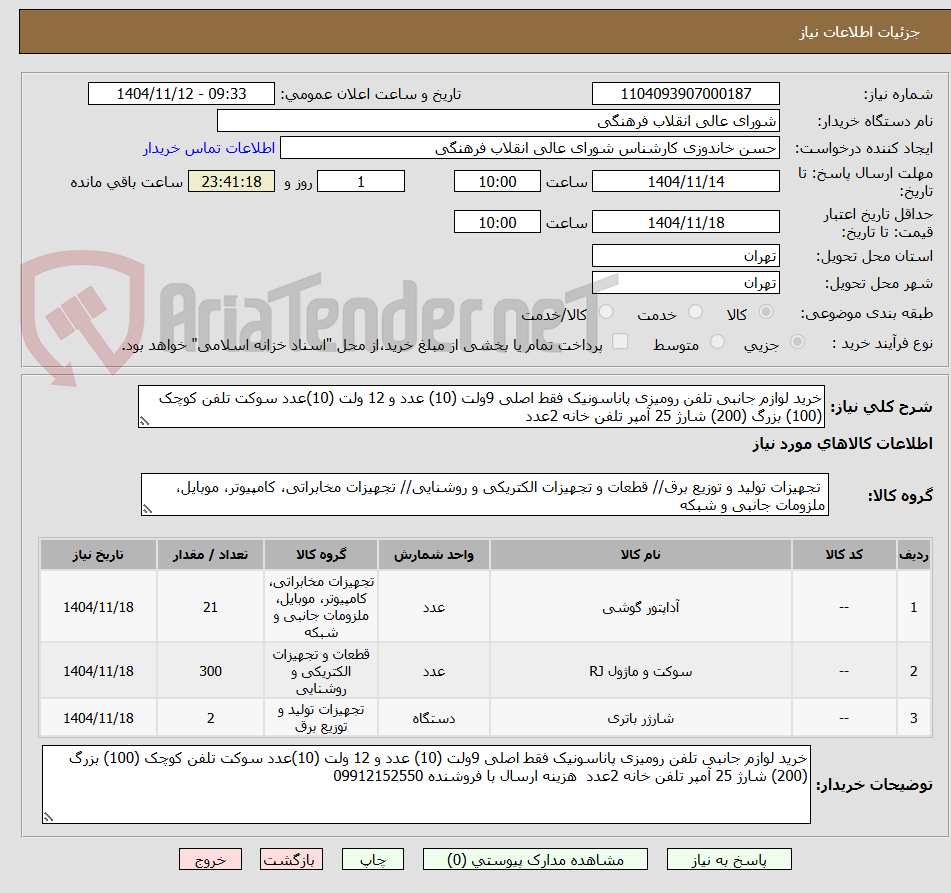Select the متوسط purchase type radio

717,342
